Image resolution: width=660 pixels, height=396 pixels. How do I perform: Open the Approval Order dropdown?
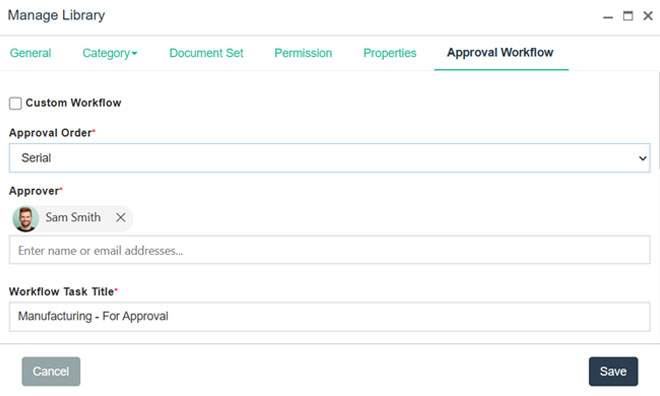click(x=330, y=158)
